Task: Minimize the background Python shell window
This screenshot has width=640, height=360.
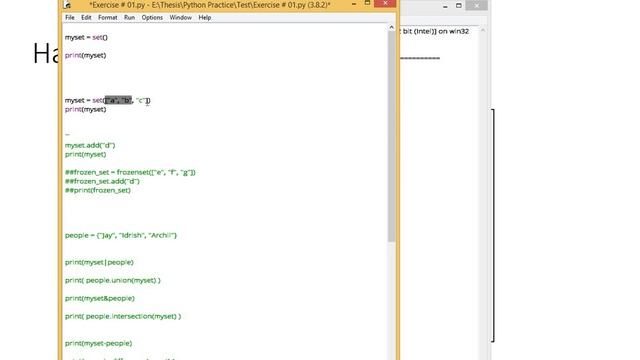Action: click(x=445, y=6)
